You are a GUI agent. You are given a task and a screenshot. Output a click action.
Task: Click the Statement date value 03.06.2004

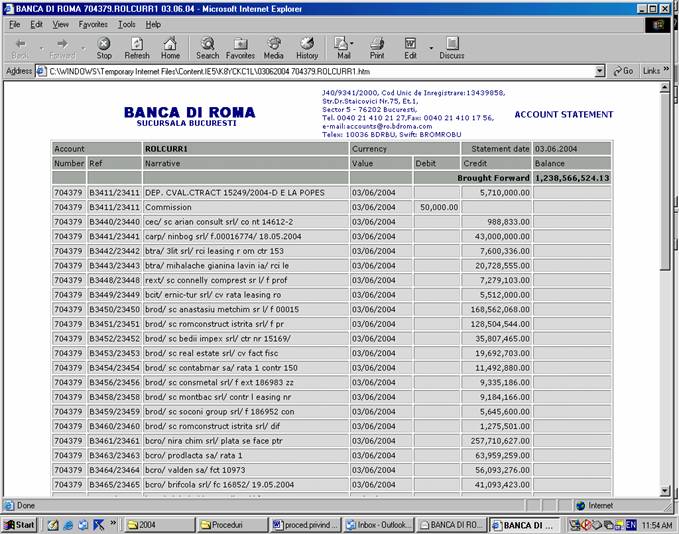pyautogui.click(x=572, y=149)
